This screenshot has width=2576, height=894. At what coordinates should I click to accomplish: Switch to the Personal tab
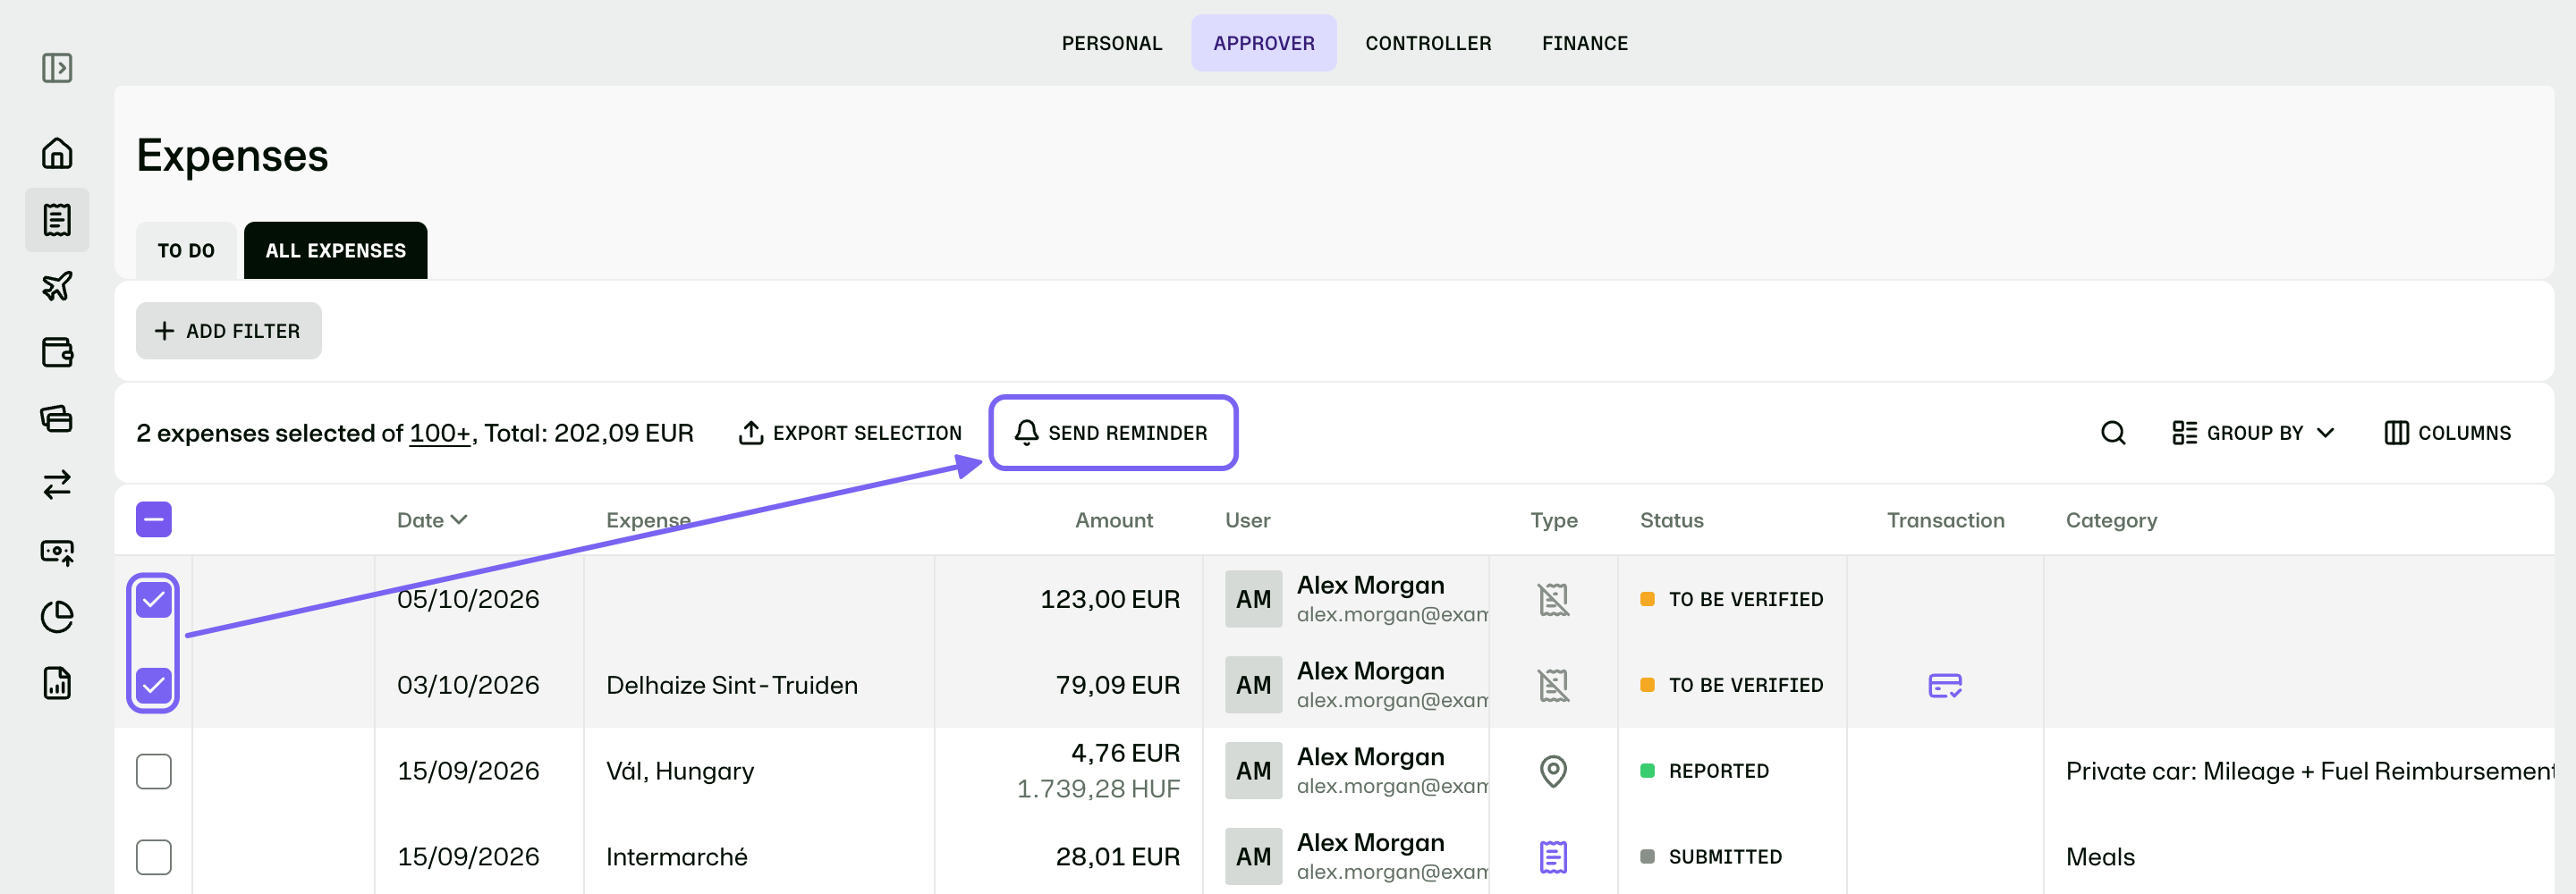pyautogui.click(x=1111, y=43)
